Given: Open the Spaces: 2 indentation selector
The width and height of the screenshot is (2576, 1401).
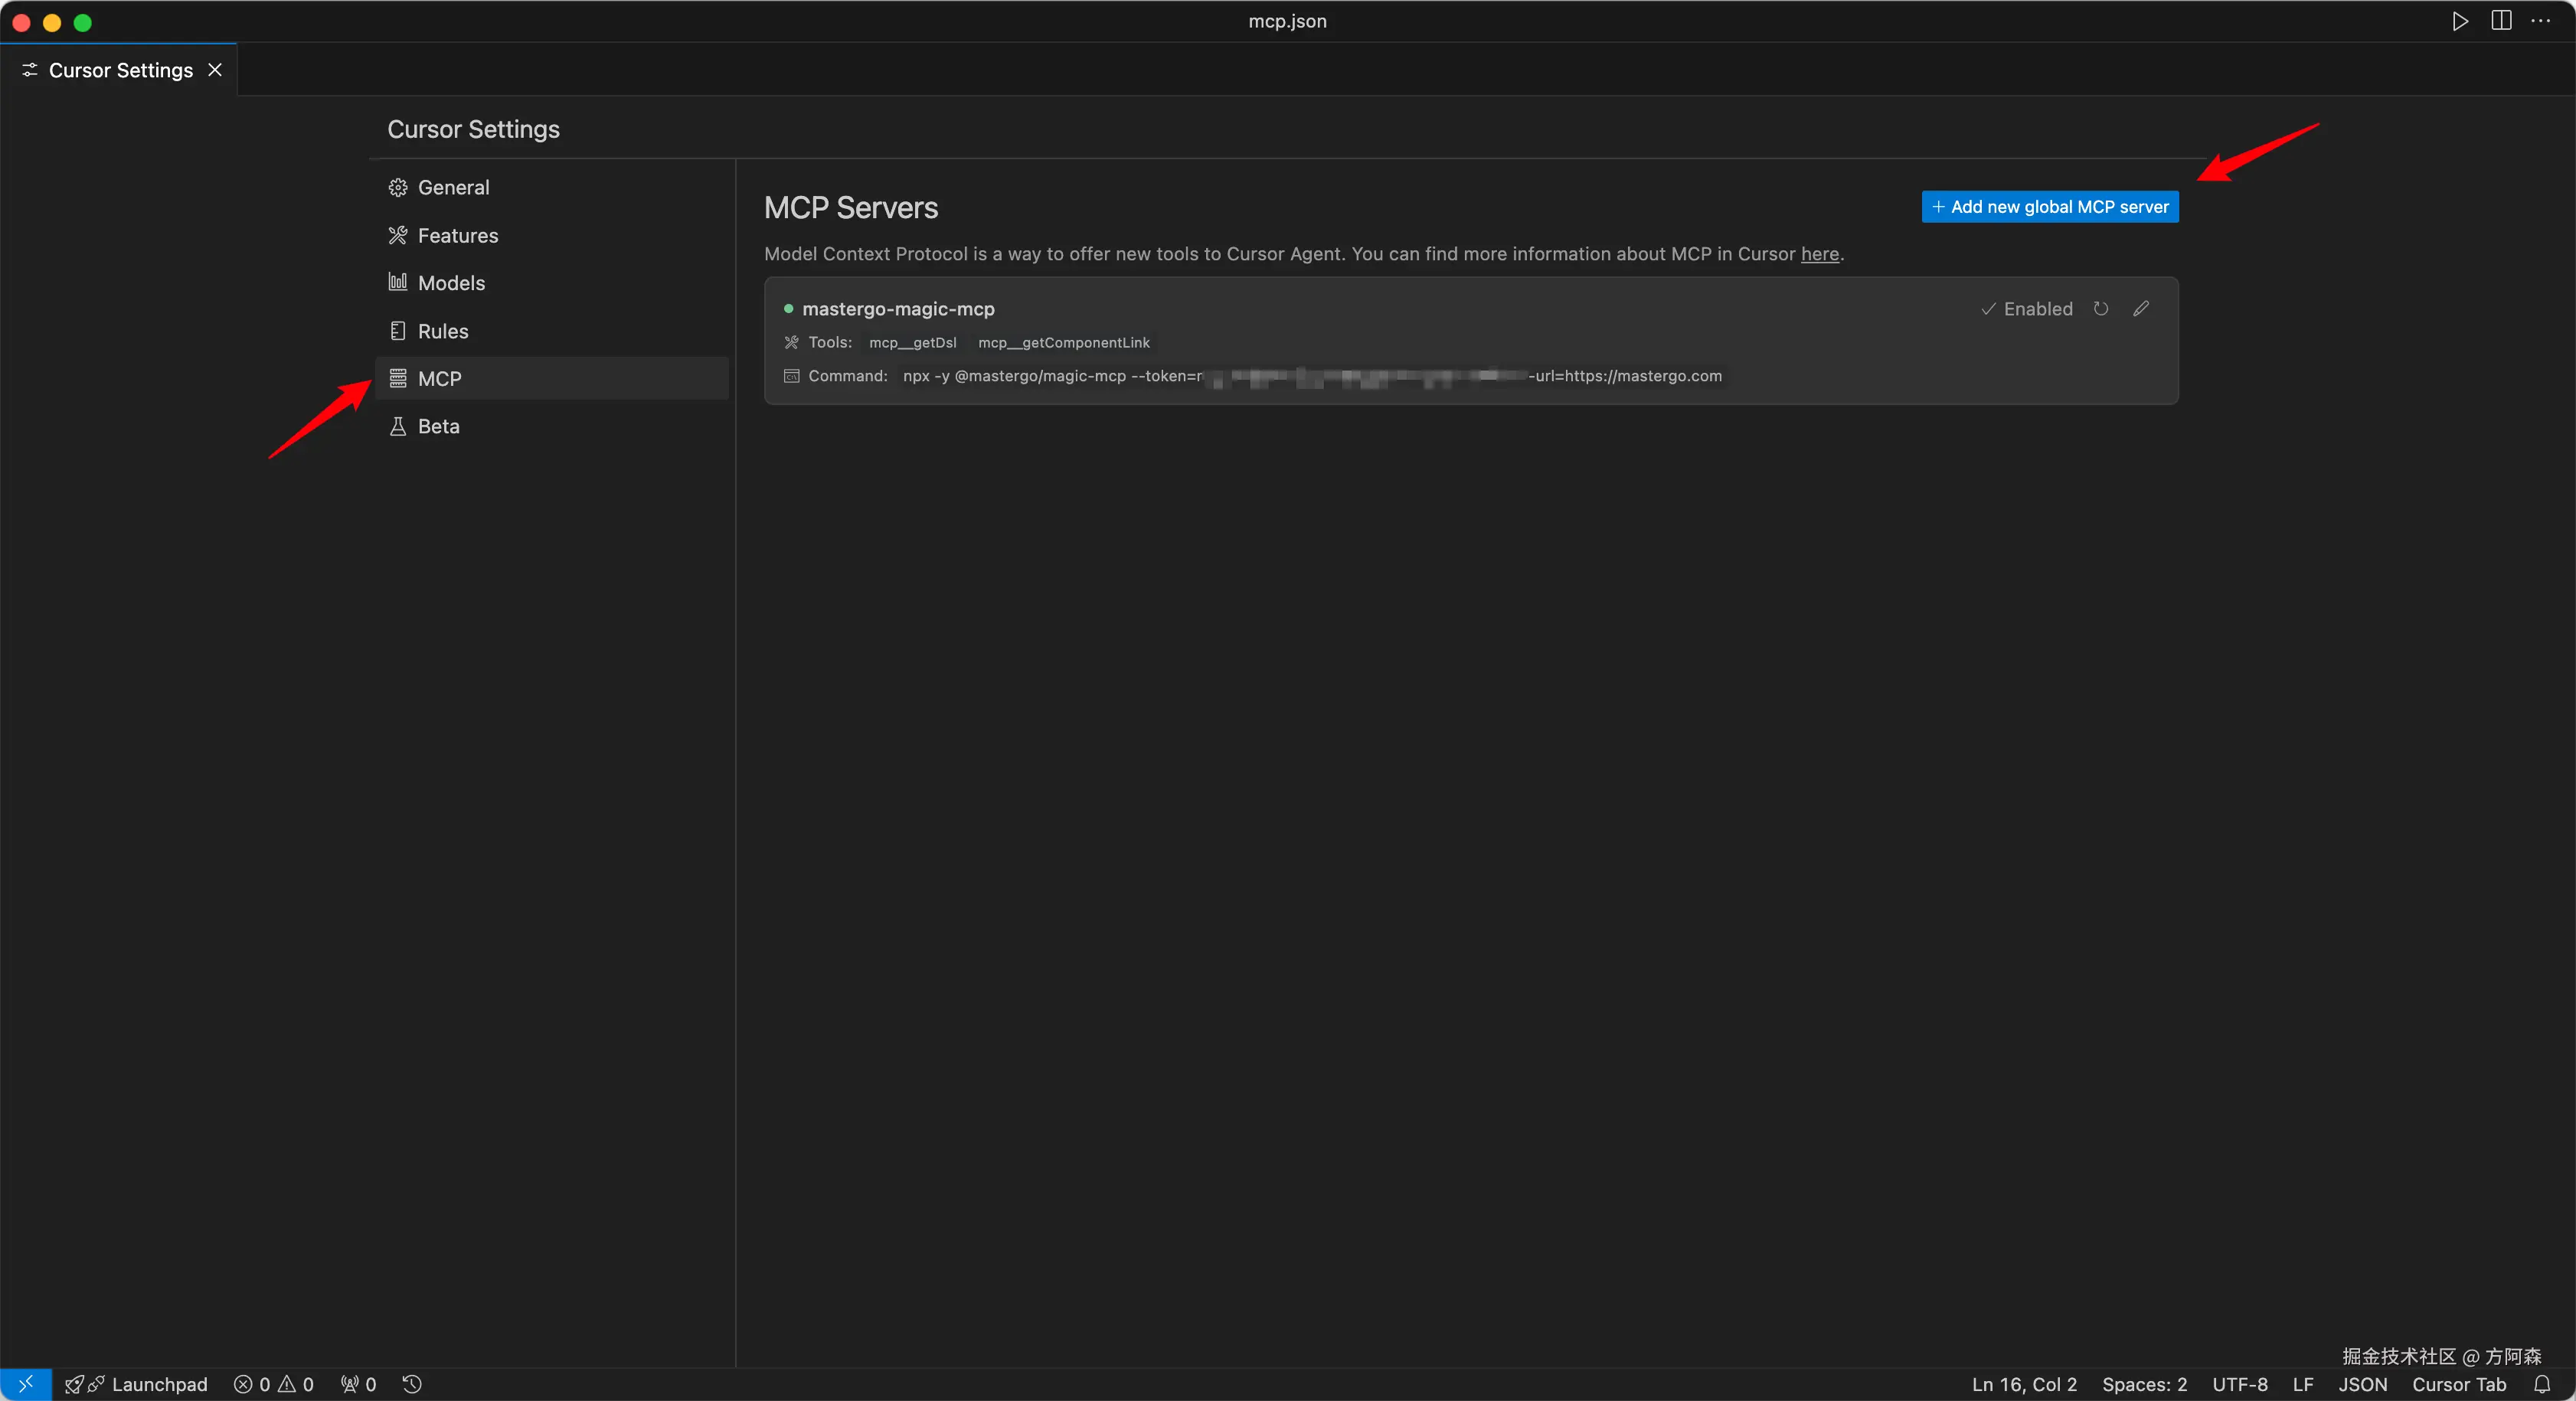Looking at the screenshot, I should pyautogui.click(x=2144, y=1384).
